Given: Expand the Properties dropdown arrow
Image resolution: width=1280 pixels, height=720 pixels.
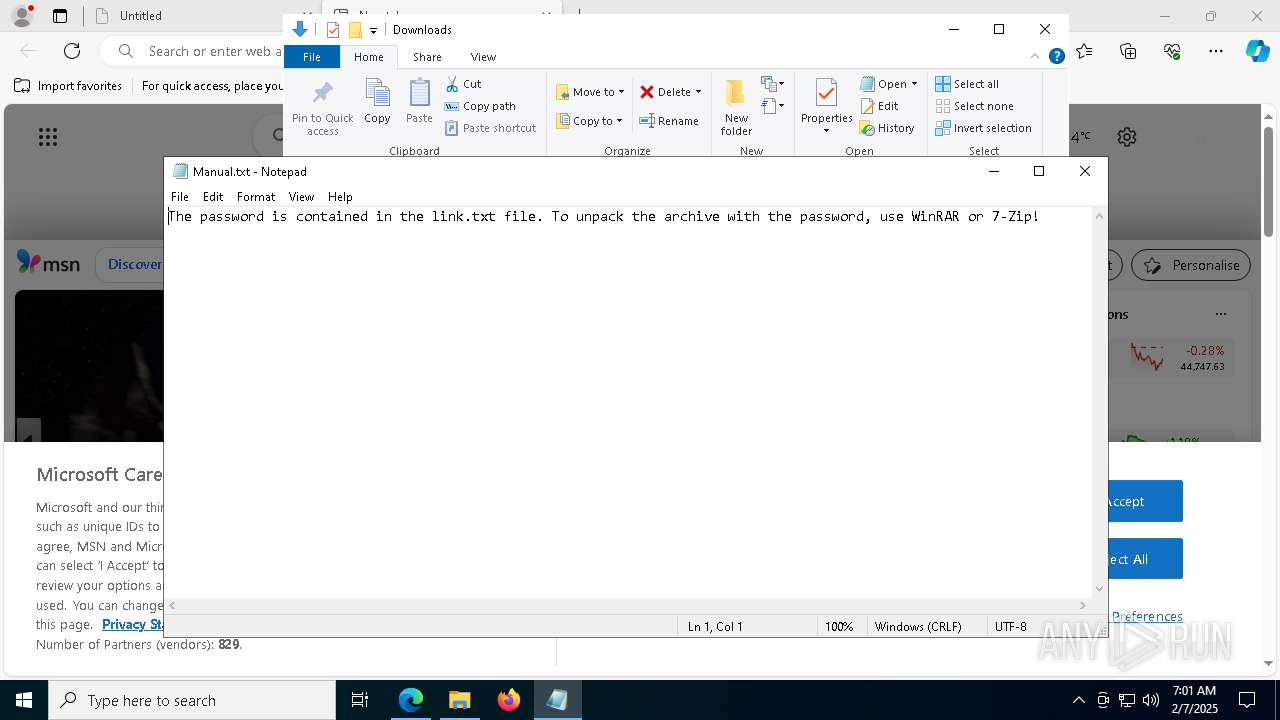Looking at the screenshot, I should [x=826, y=130].
